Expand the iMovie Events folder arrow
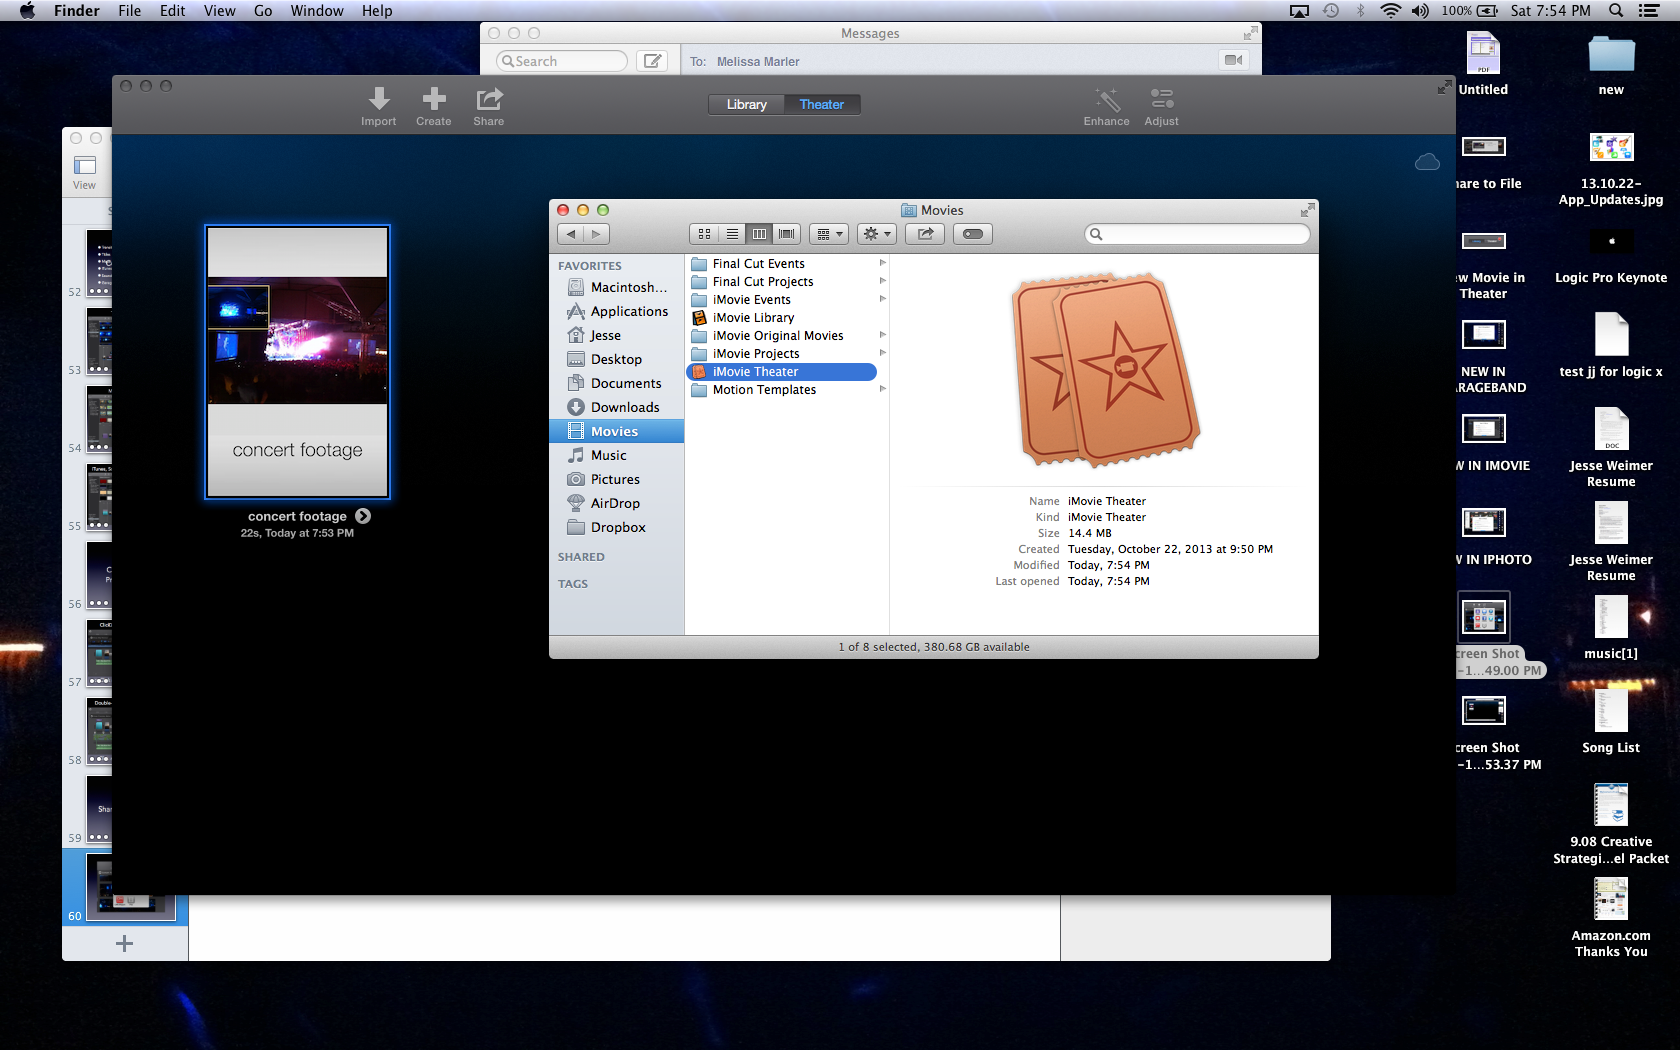Screen dimensions: 1680x1050 (x=882, y=299)
